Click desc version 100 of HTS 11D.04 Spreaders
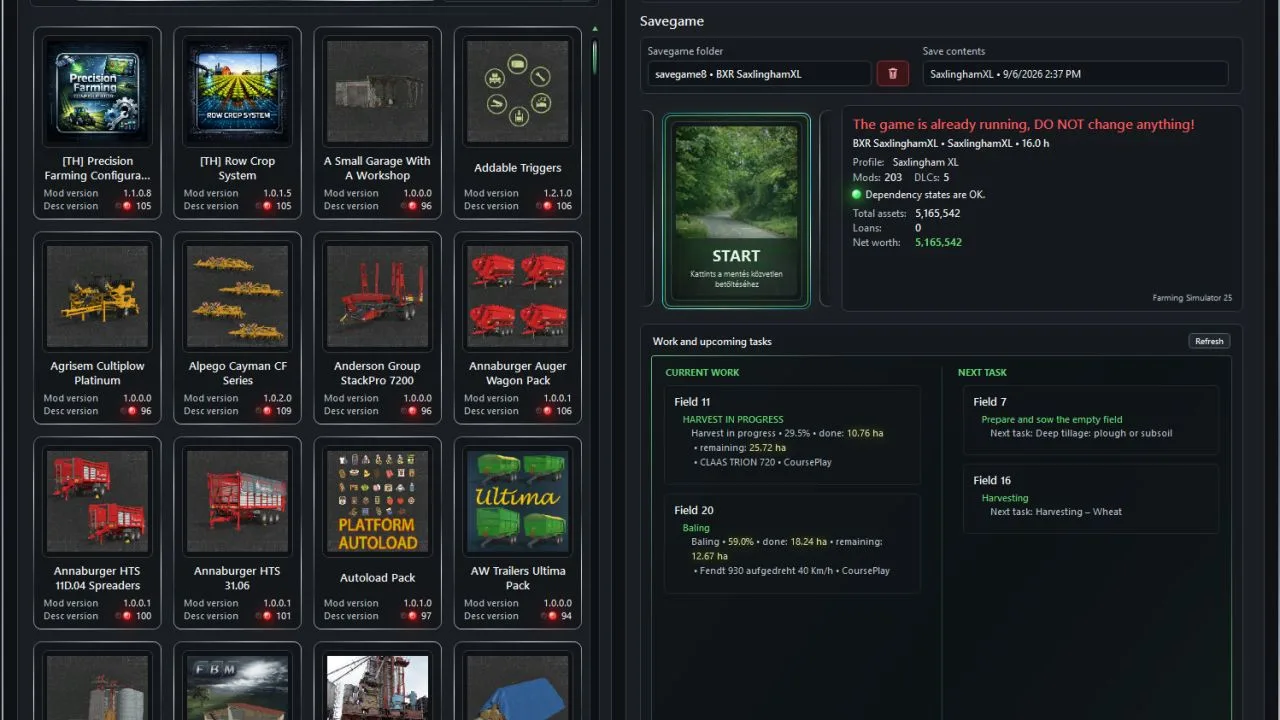 pos(143,616)
